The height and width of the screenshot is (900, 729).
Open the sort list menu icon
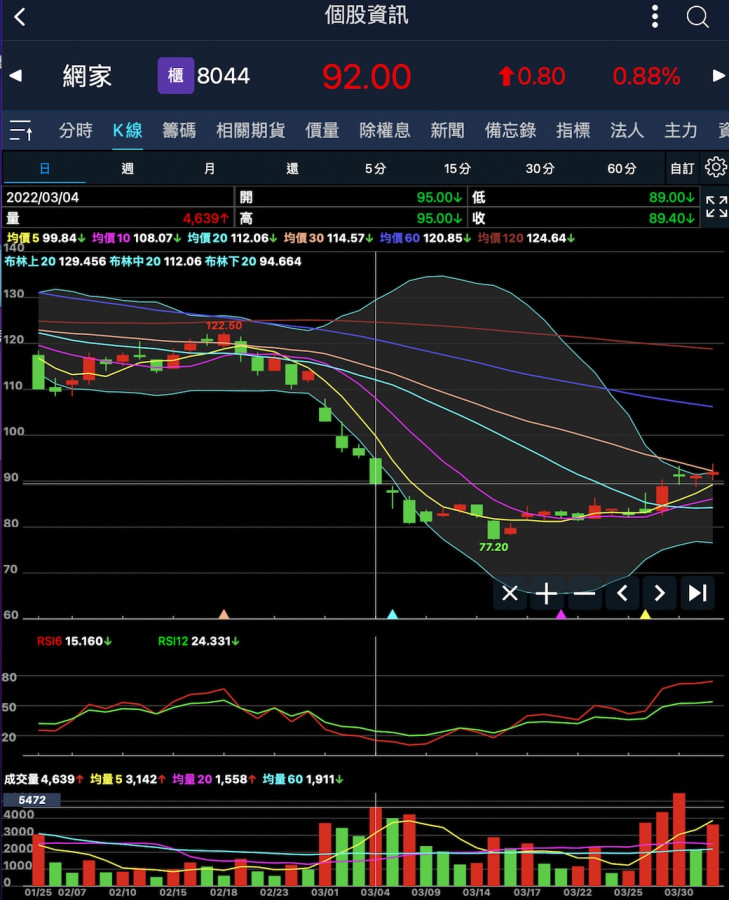pyautogui.click(x=21, y=130)
